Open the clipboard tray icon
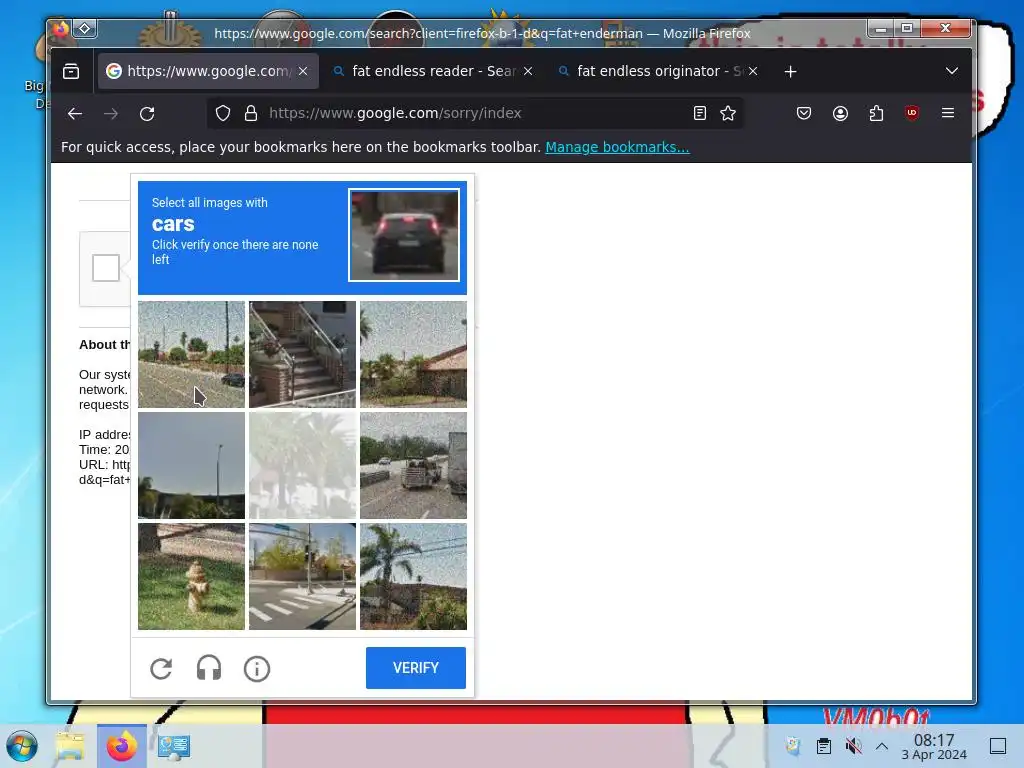 [x=824, y=746]
